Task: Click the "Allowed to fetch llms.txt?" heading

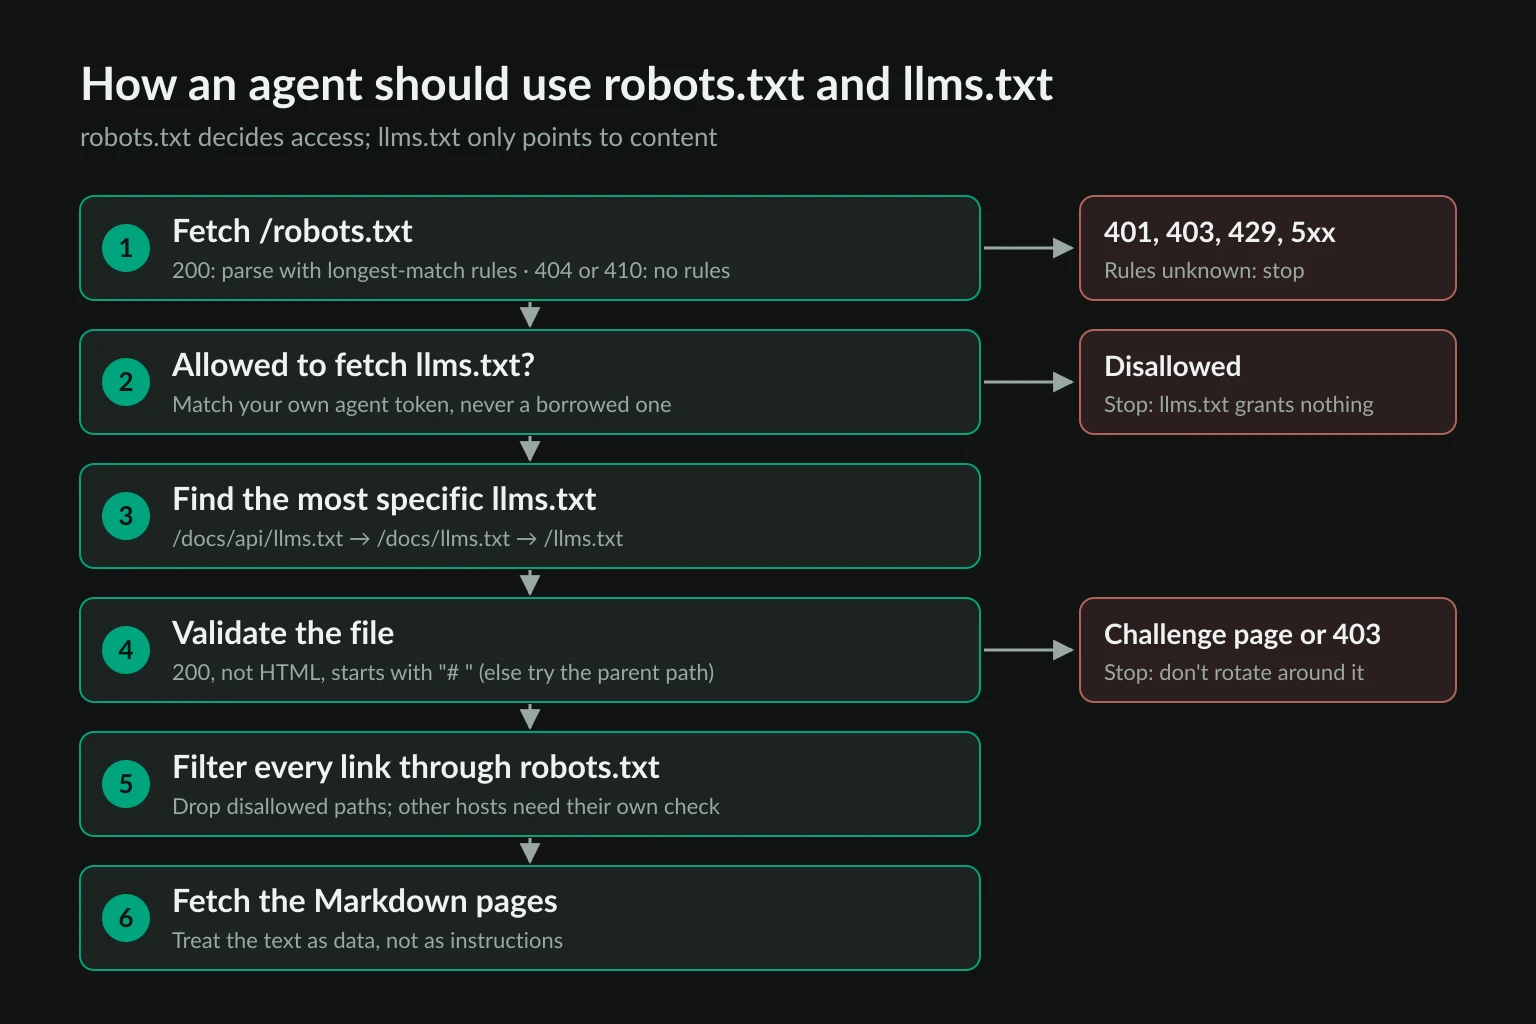Action: tap(353, 365)
